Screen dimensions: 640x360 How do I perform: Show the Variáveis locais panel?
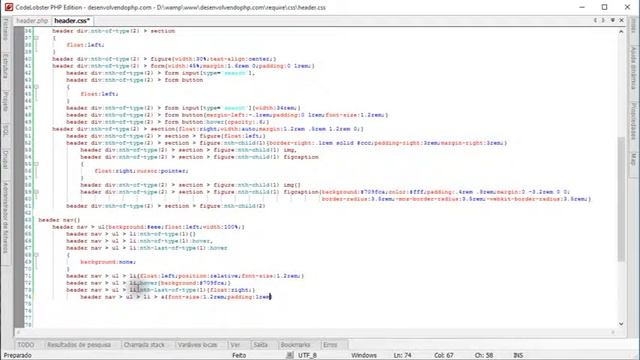tap(198, 345)
